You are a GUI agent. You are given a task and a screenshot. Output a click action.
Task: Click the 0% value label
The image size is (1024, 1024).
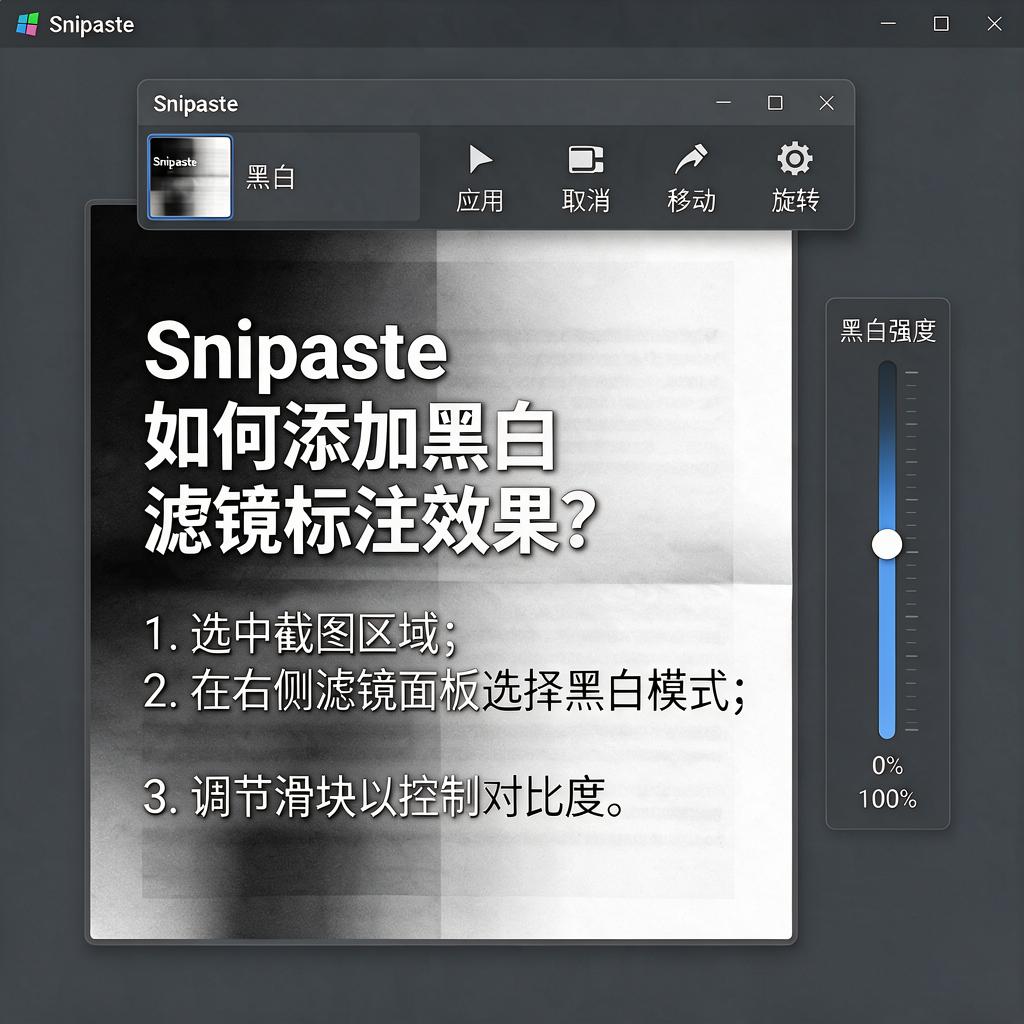click(887, 765)
